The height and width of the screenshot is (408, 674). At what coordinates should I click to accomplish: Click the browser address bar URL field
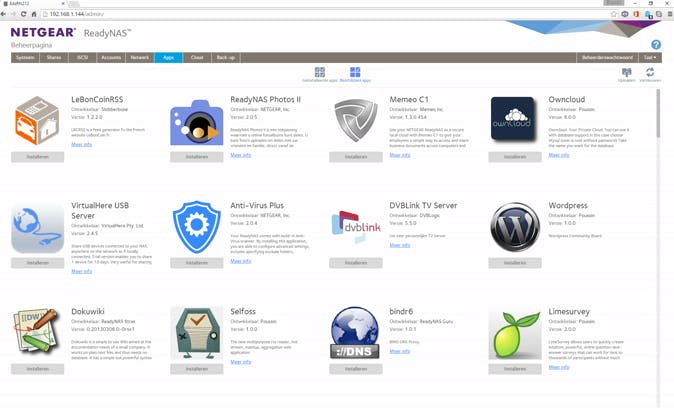[x=325, y=14]
